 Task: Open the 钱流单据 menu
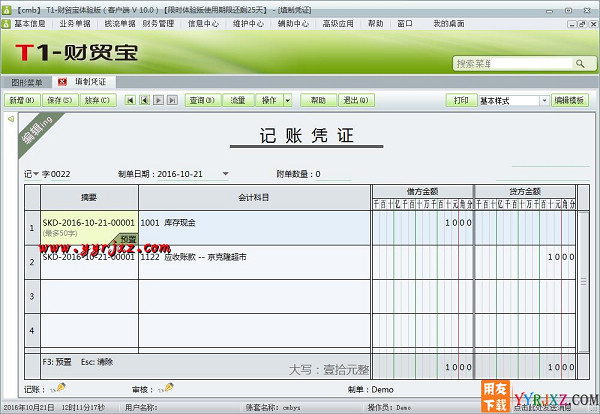click(120, 24)
